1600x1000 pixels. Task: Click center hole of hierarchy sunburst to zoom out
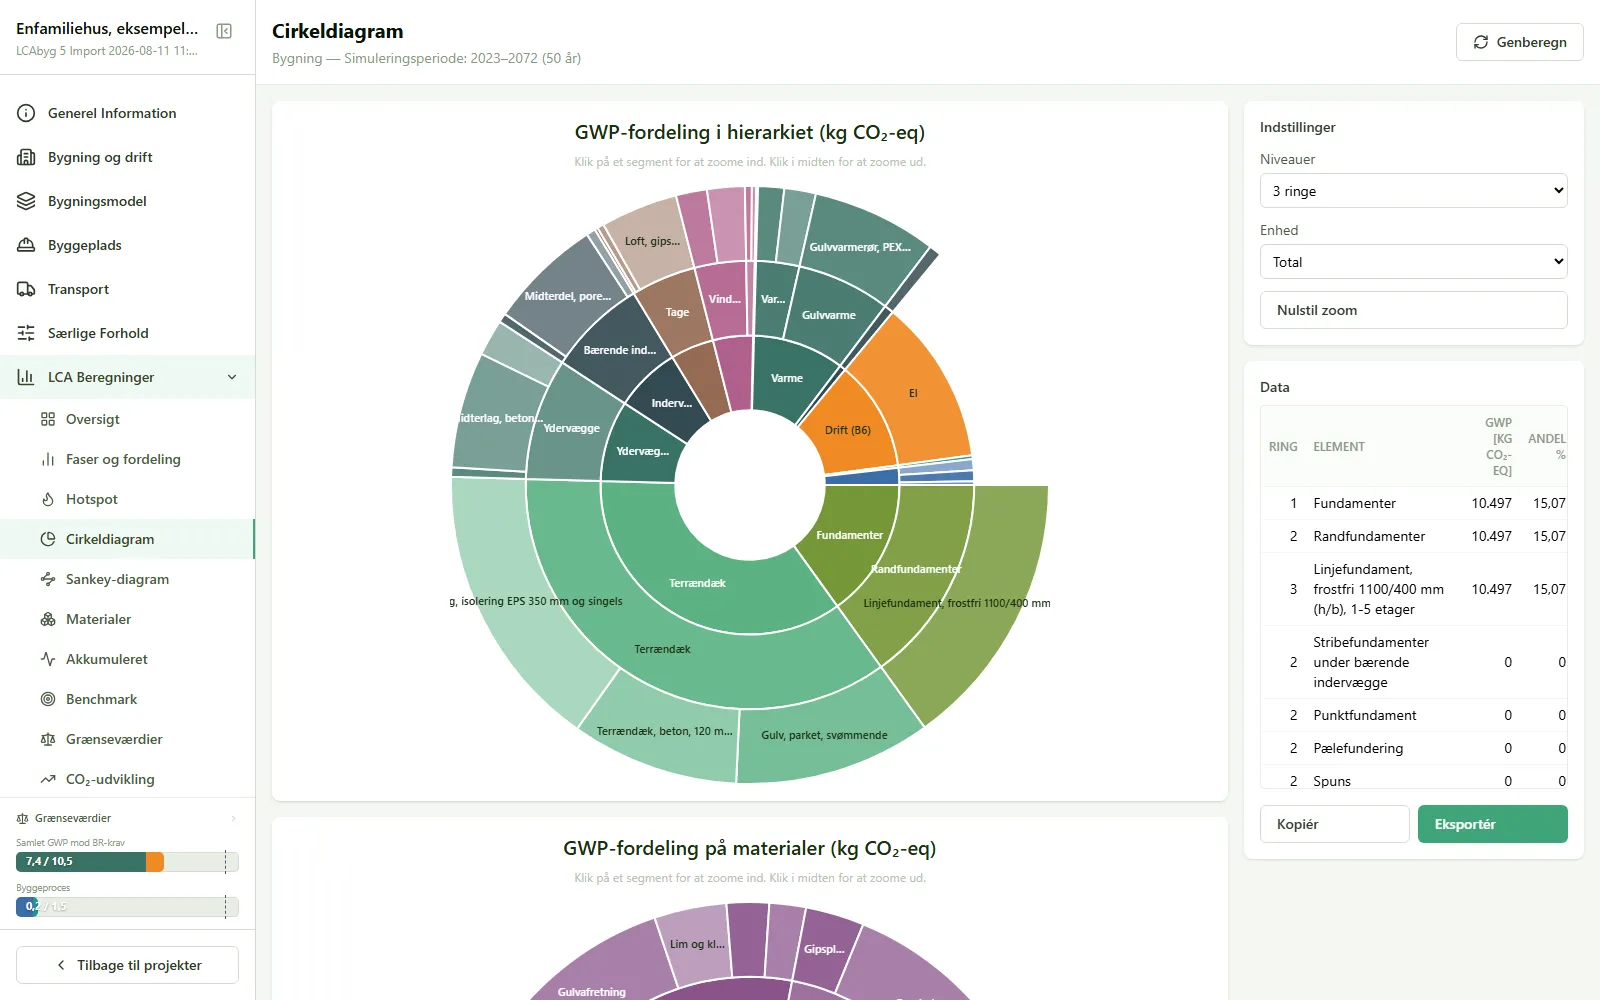pos(750,485)
